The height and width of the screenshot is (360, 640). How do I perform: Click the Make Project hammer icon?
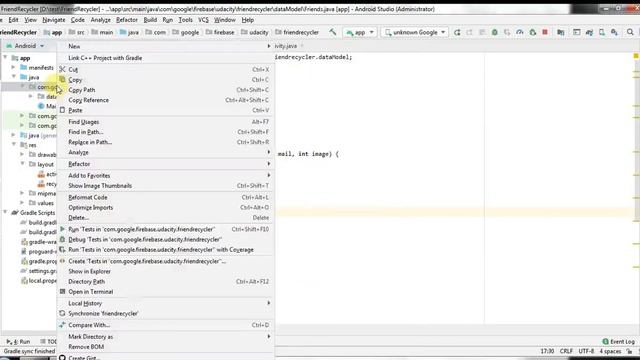[333, 32]
